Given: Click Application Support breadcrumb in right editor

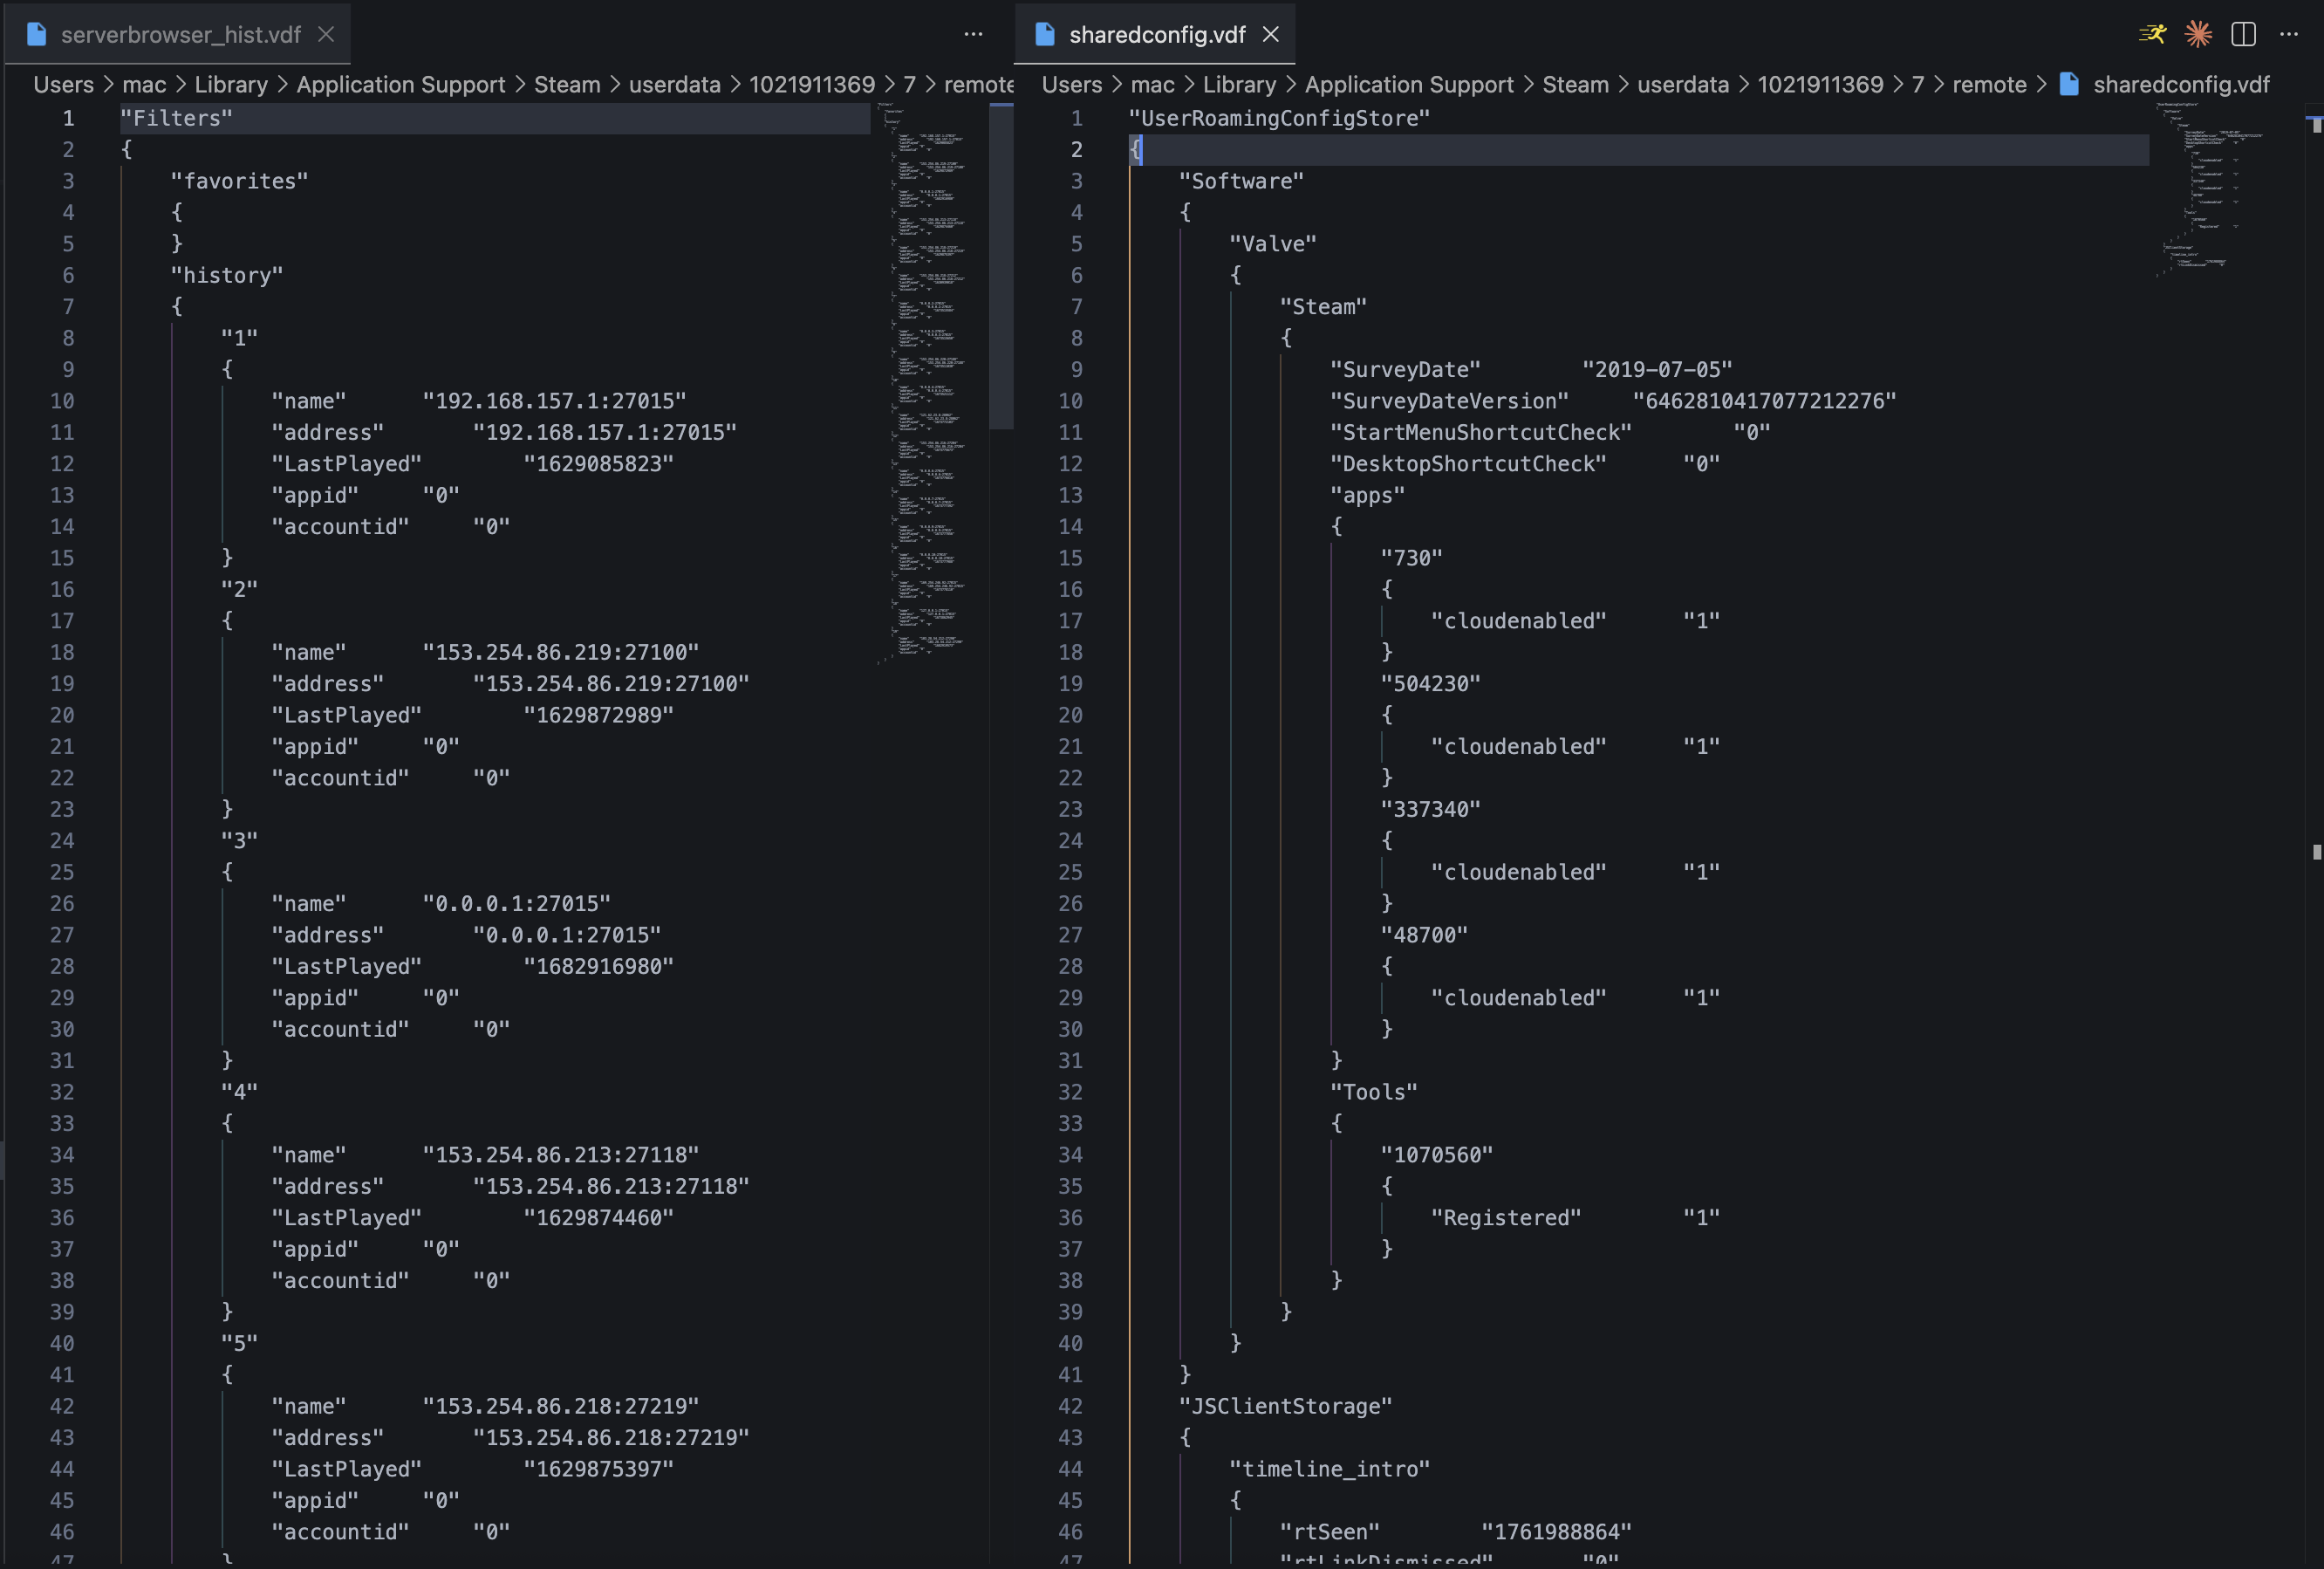Looking at the screenshot, I should [1408, 84].
